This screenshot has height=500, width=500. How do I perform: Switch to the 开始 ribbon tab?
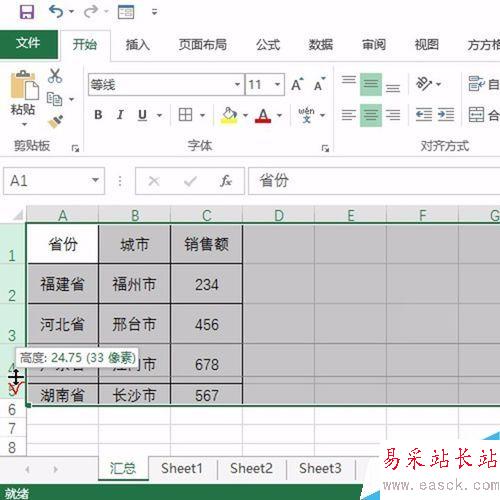pos(85,45)
